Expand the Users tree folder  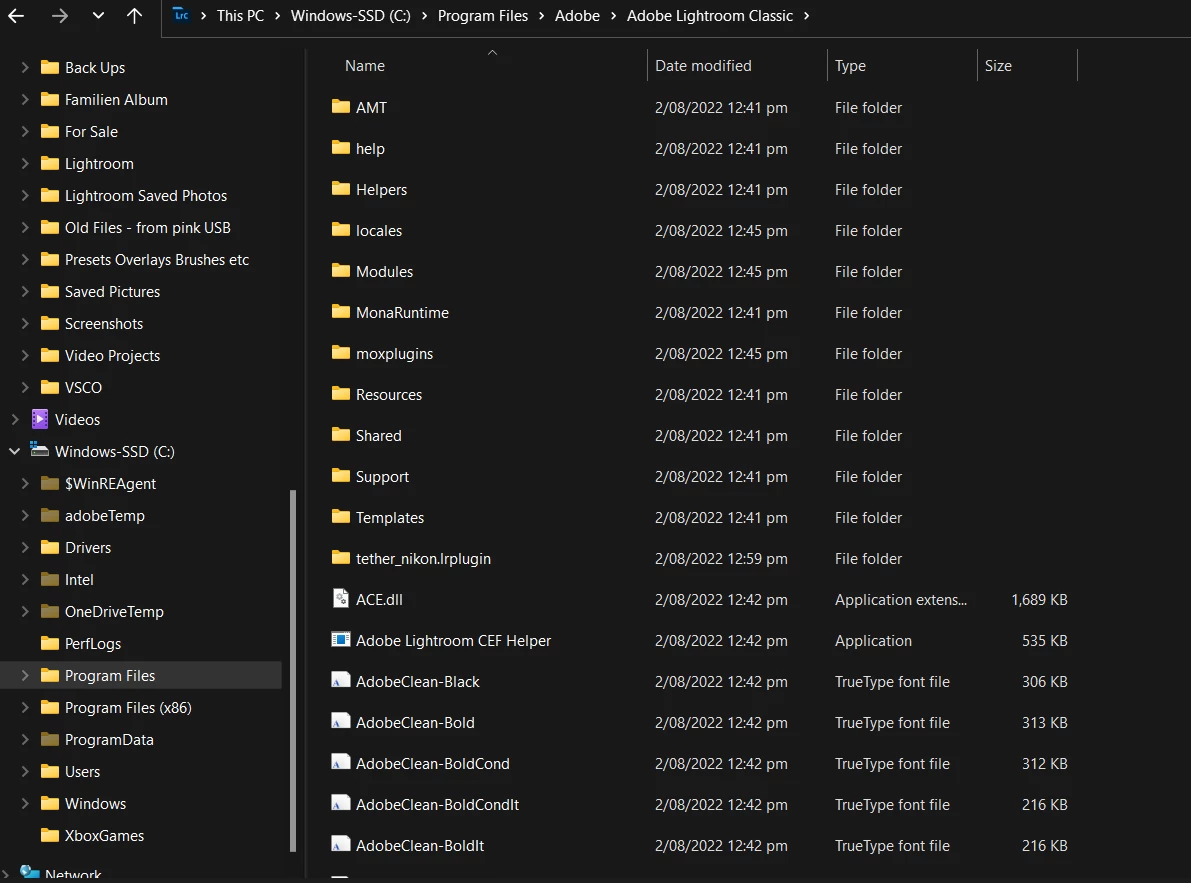(25, 771)
